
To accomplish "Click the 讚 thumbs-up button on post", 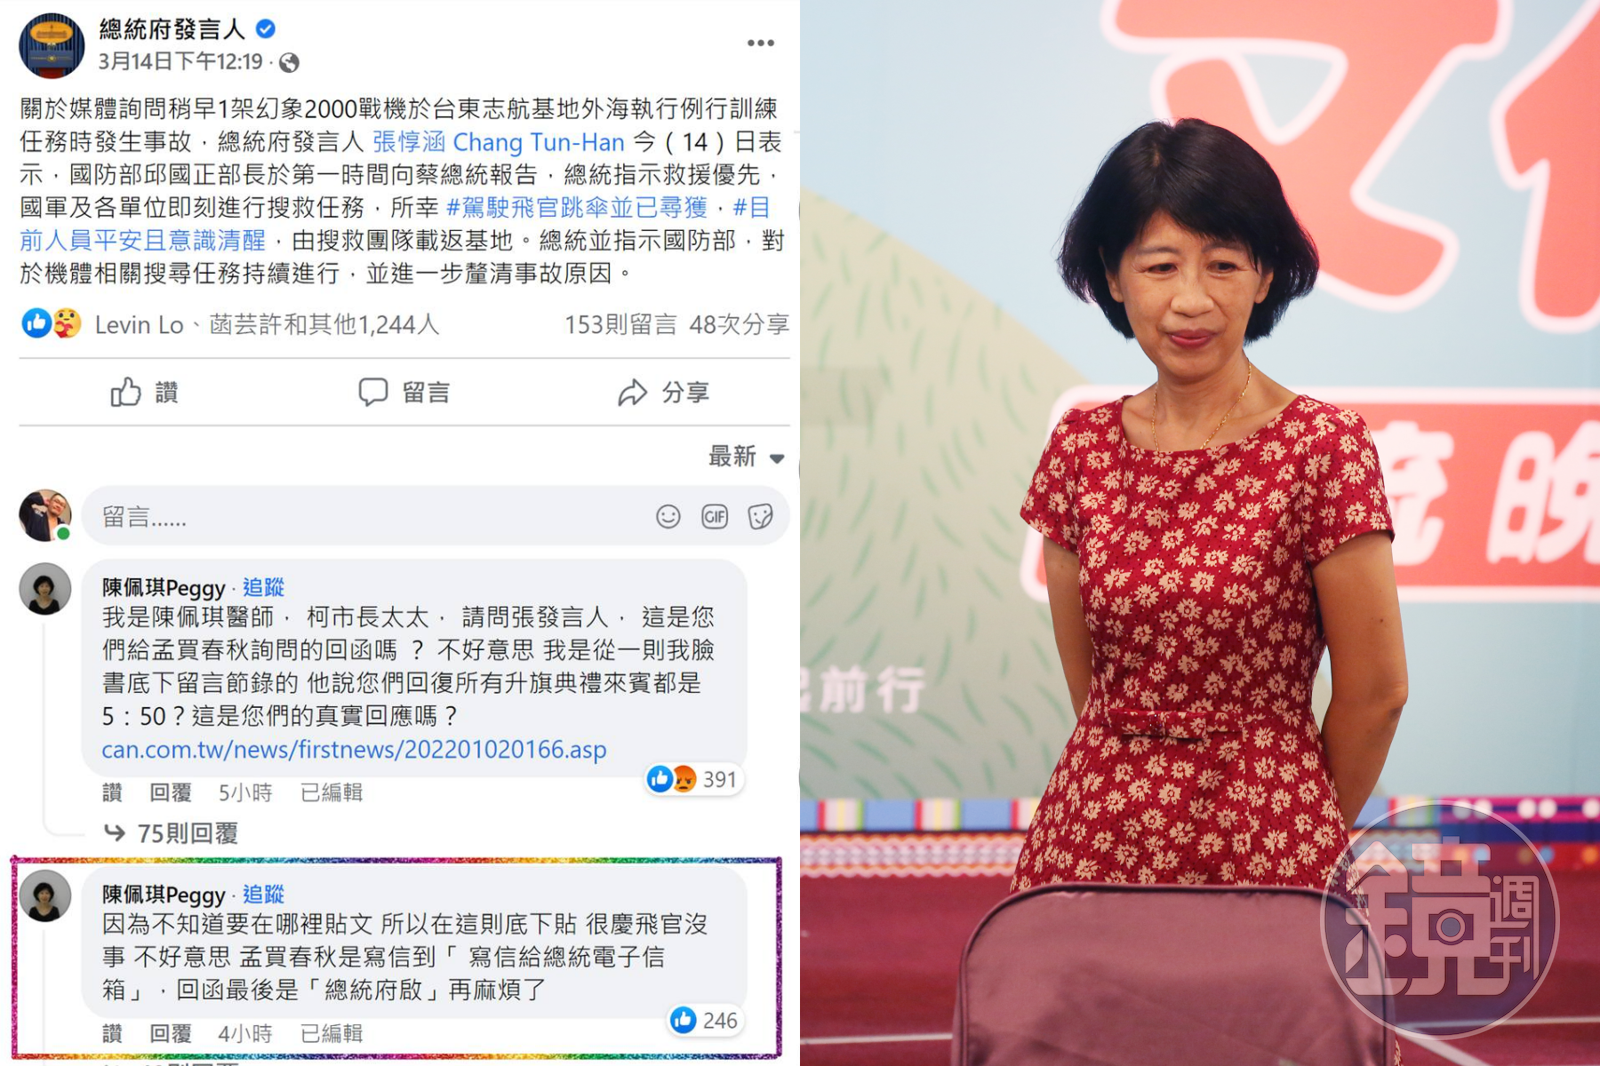I will [x=144, y=392].
